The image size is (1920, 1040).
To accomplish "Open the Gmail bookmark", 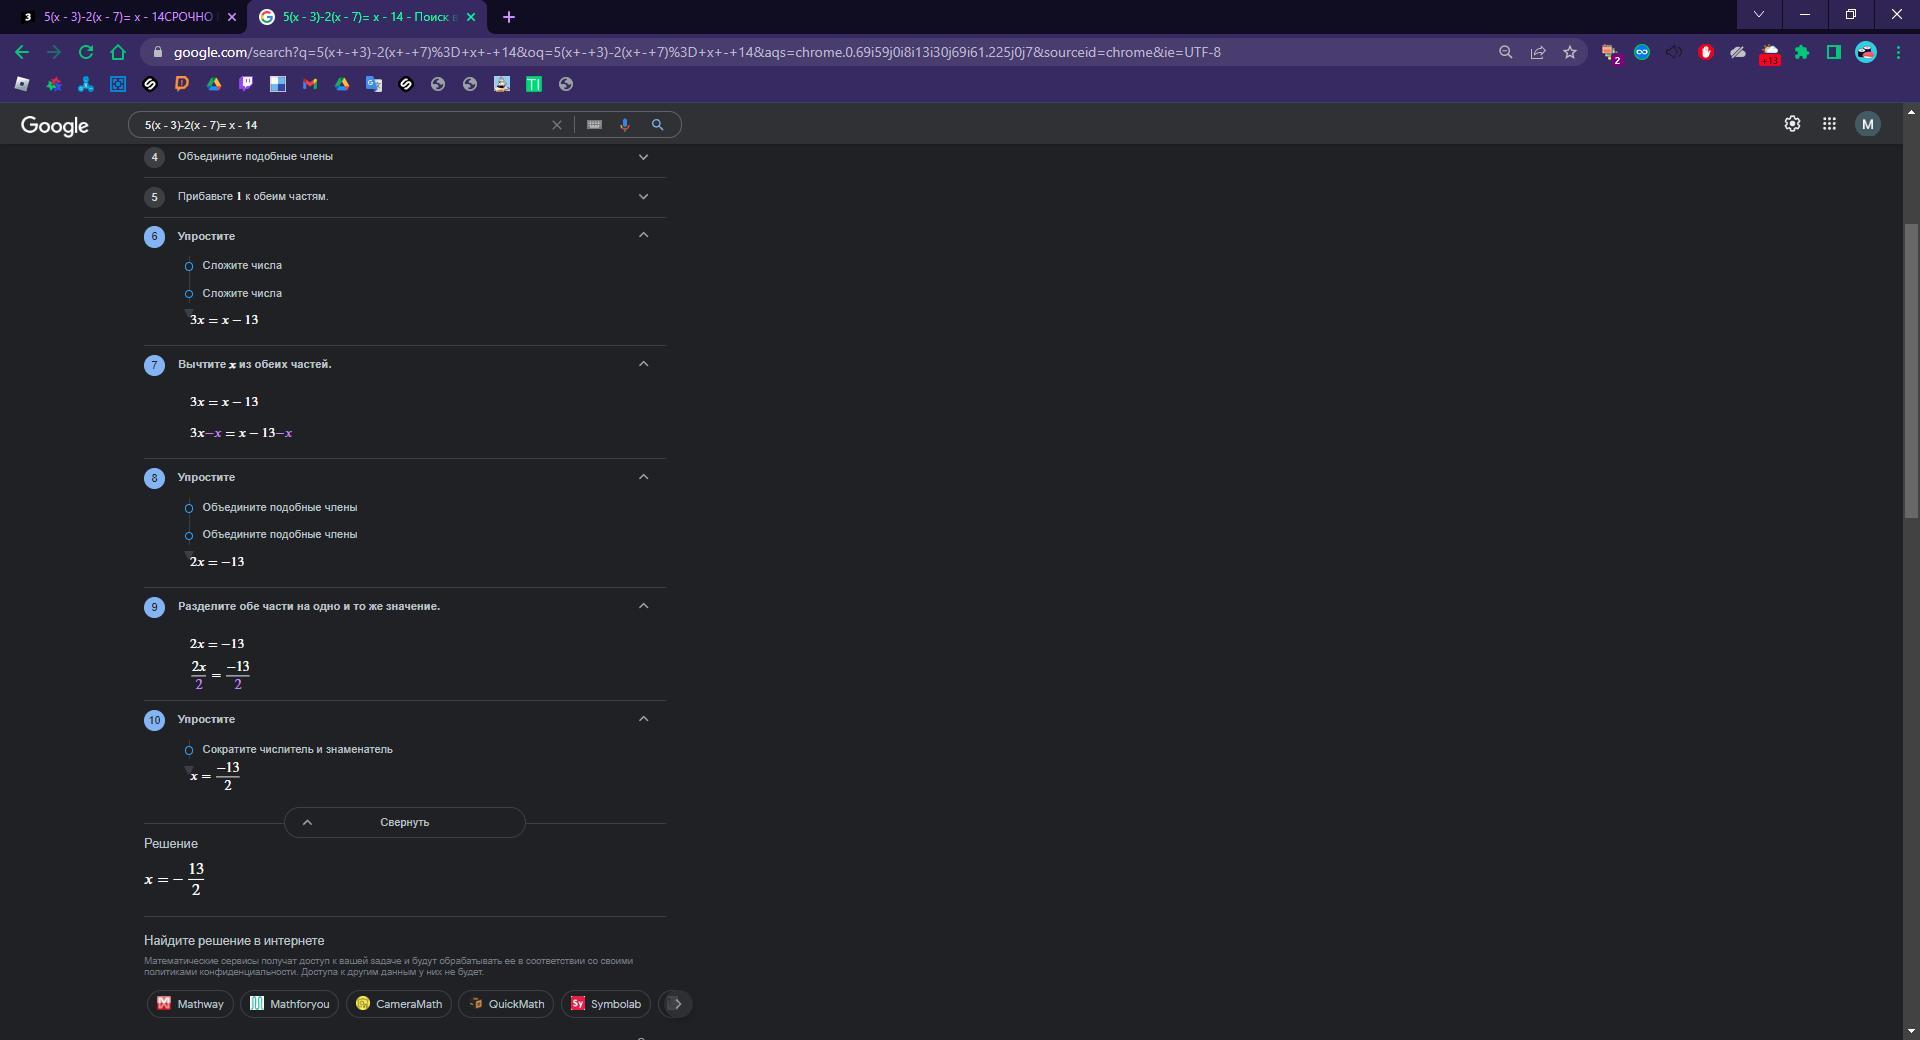I will (310, 84).
